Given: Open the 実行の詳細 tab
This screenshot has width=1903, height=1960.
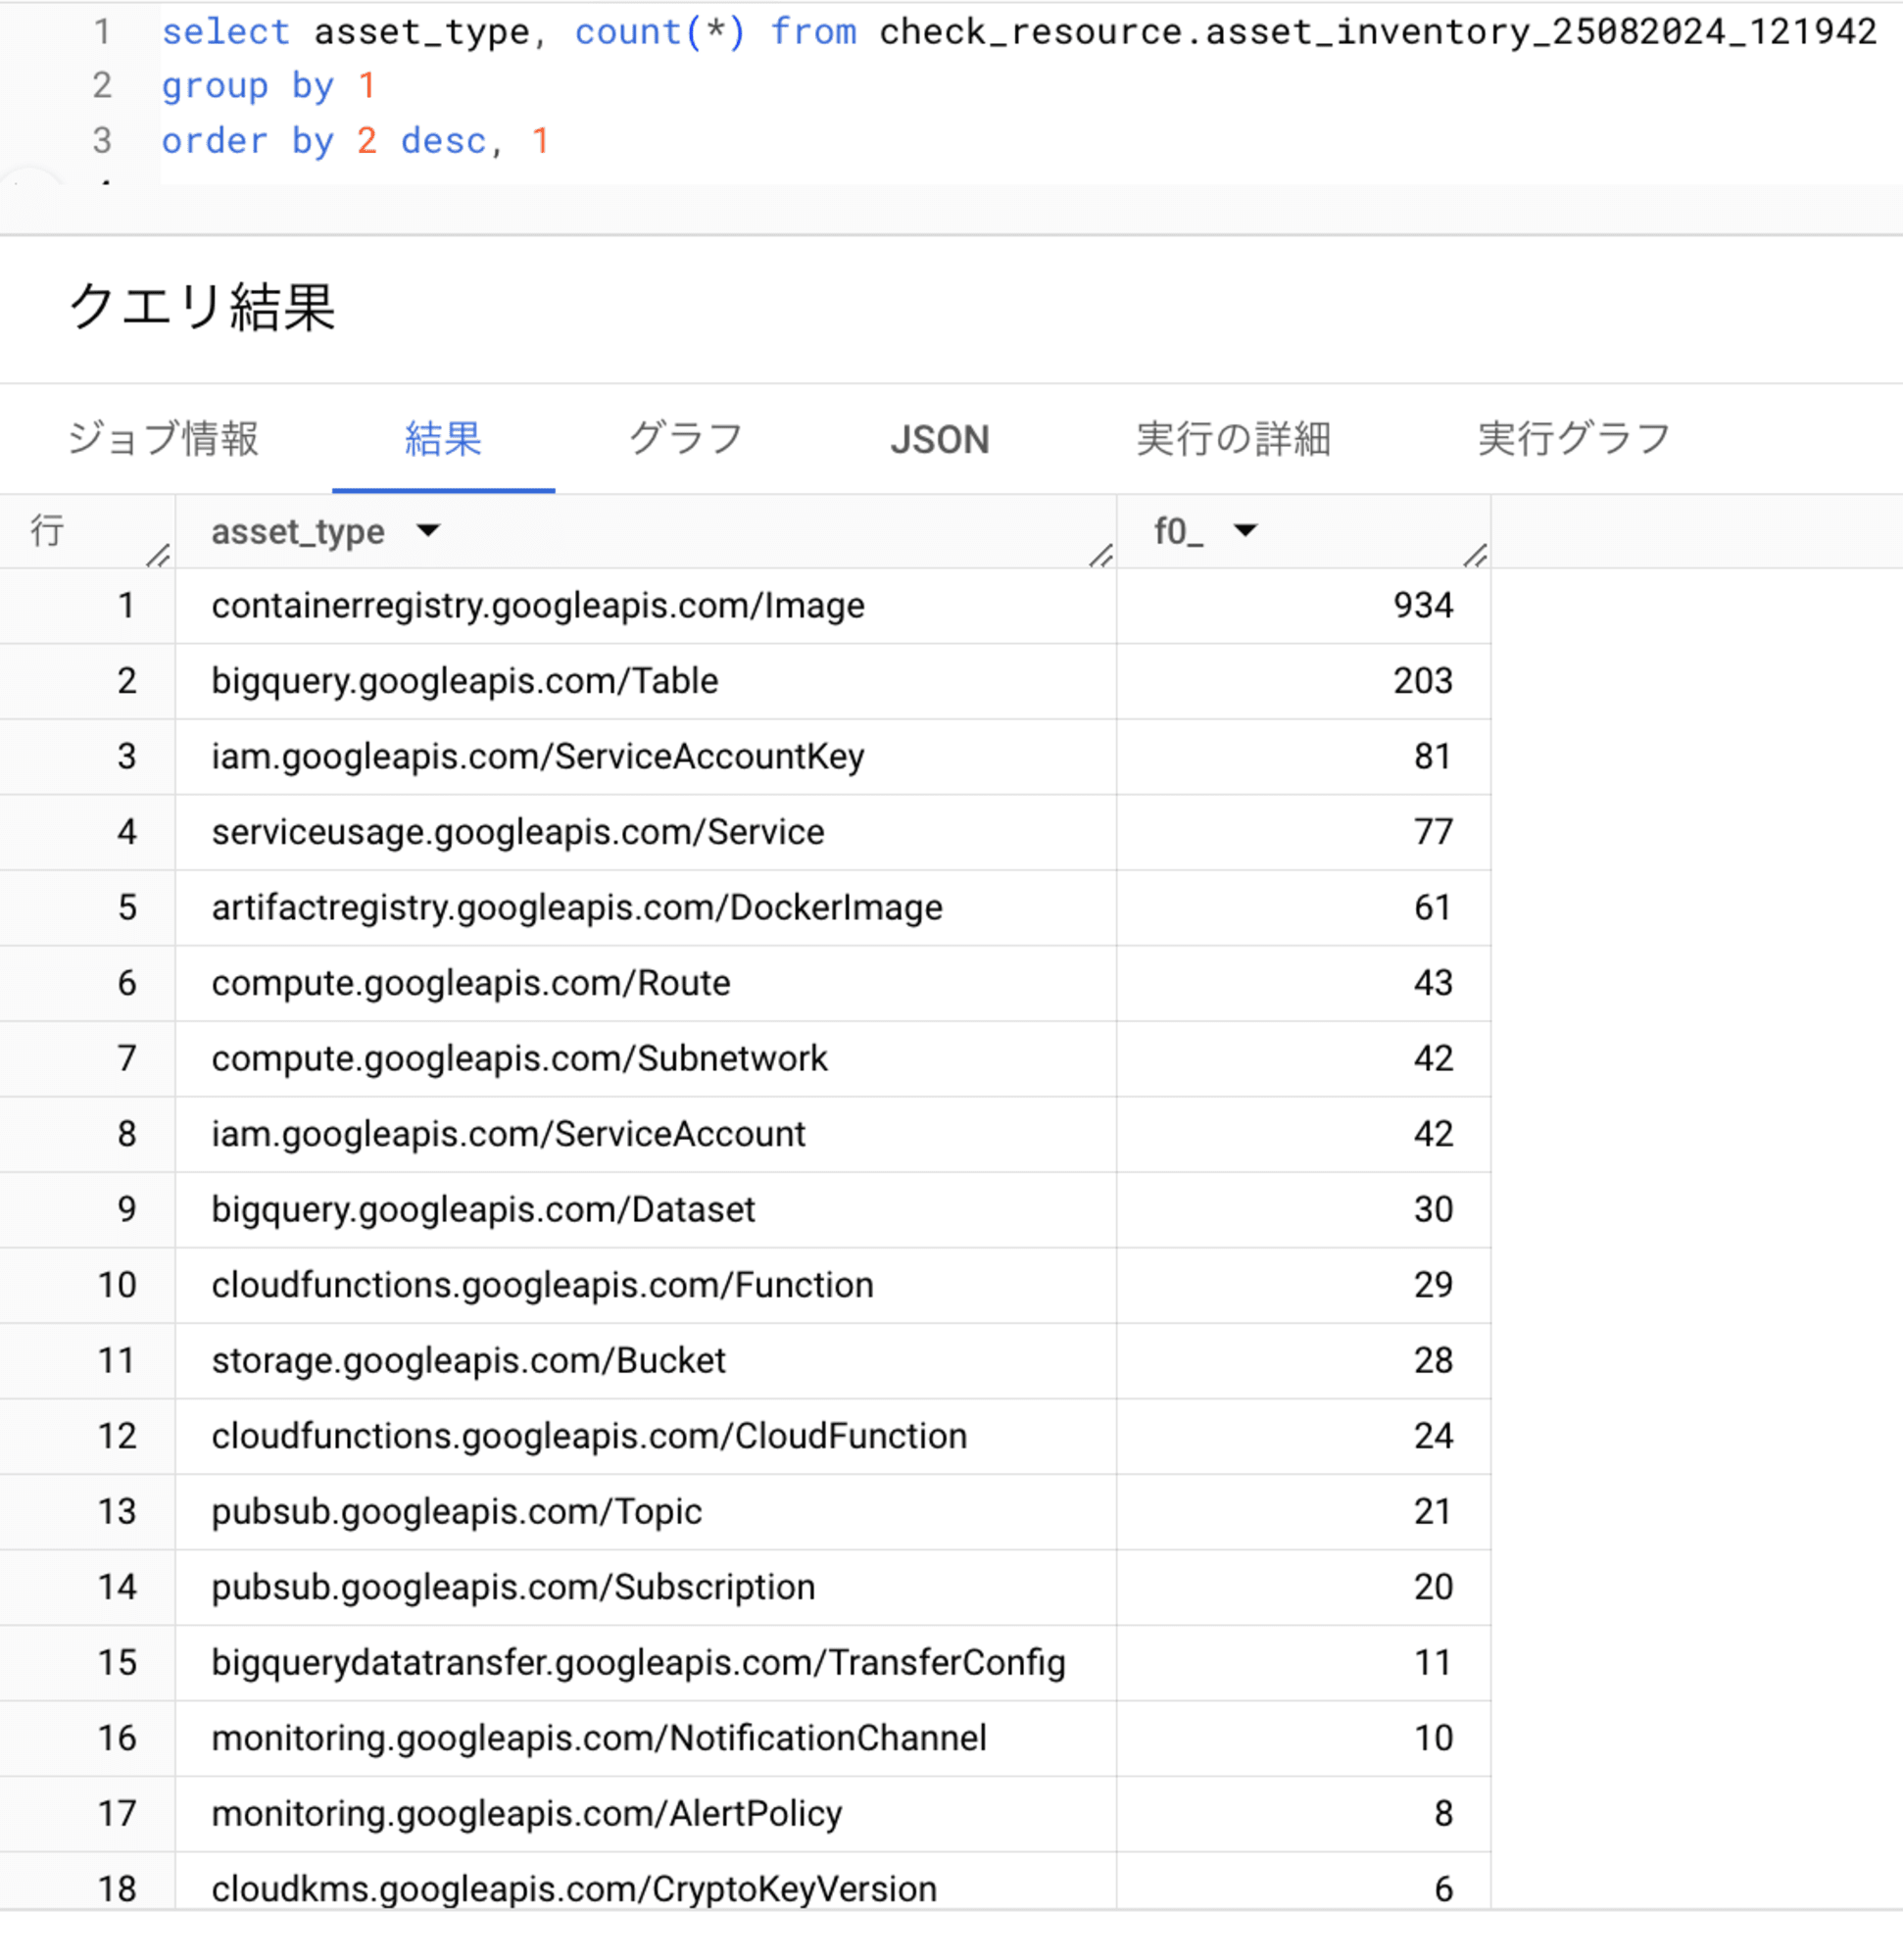Looking at the screenshot, I should [x=1233, y=439].
